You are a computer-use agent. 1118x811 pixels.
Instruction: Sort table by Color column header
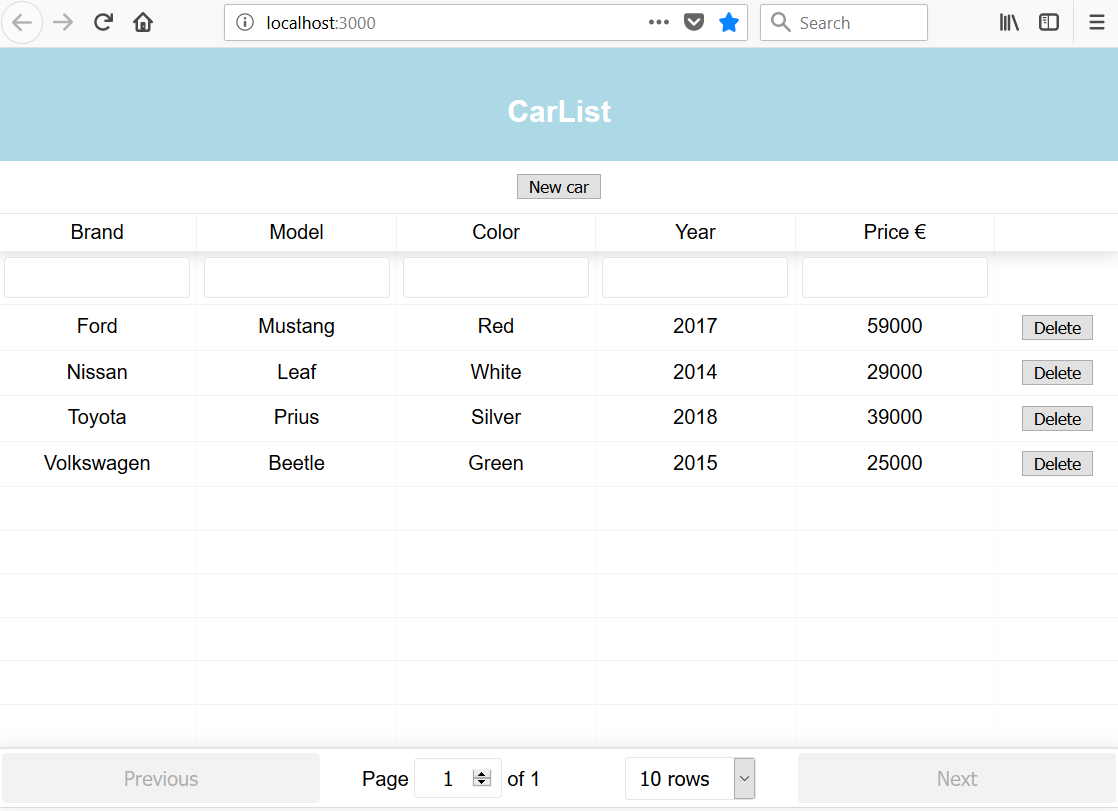496,232
